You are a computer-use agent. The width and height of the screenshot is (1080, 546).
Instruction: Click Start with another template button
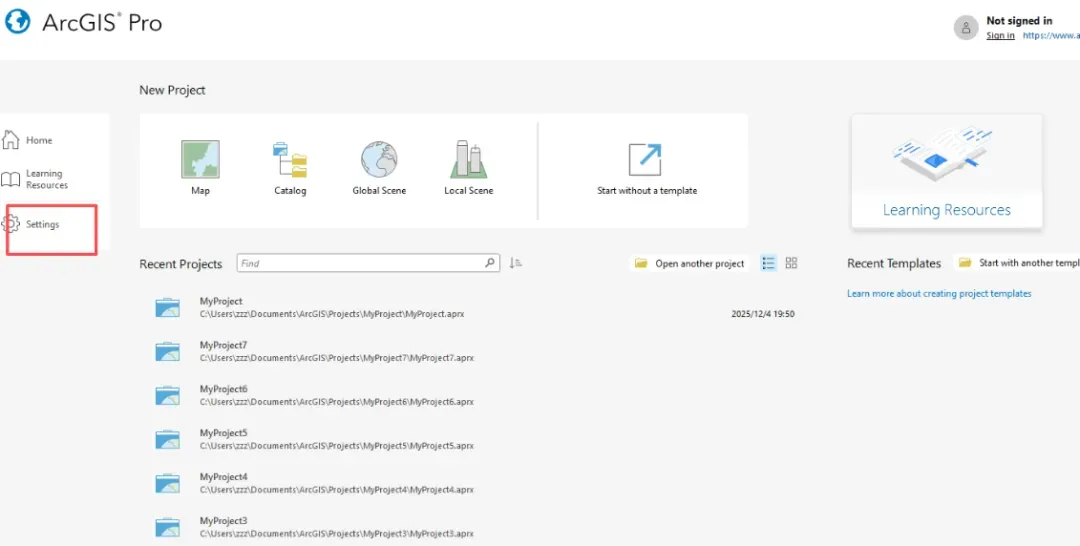(1018, 263)
